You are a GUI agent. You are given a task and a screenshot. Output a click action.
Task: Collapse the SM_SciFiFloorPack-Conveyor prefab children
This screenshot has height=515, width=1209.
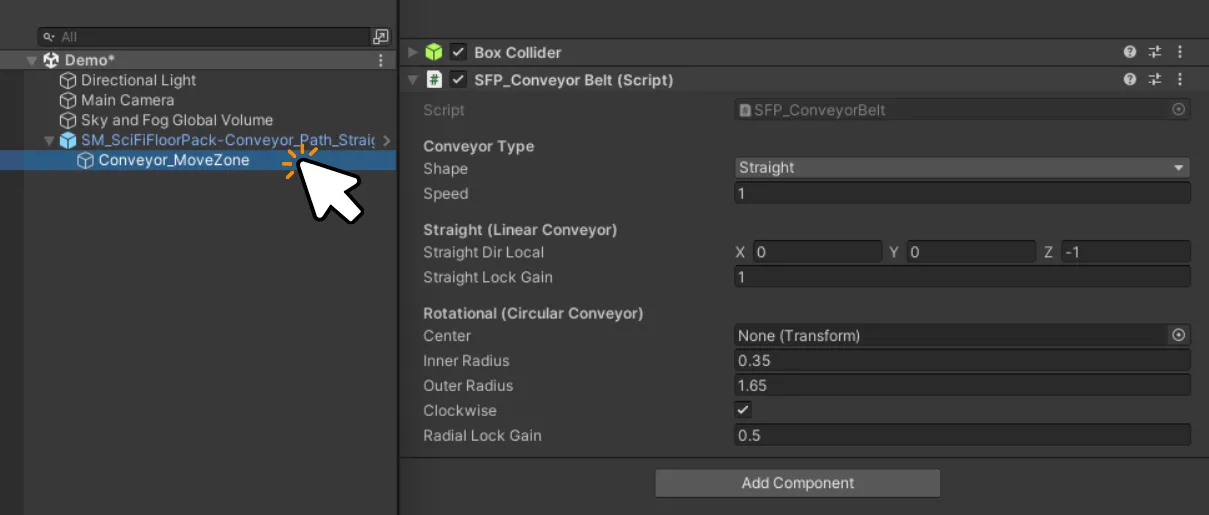point(48,140)
